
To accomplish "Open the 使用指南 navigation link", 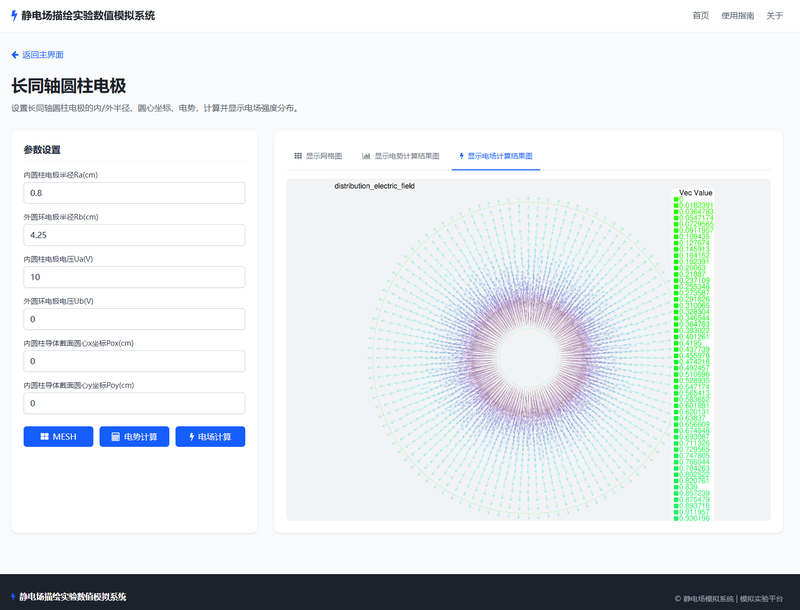I will click(737, 16).
